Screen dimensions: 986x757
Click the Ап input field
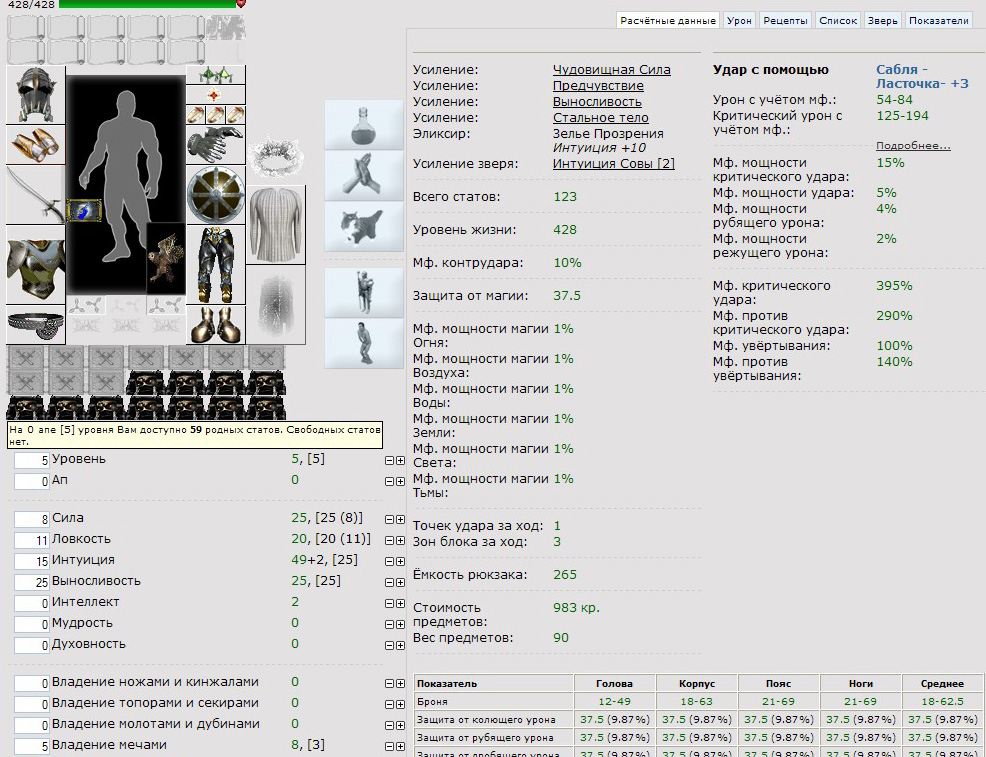coord(31,482)
